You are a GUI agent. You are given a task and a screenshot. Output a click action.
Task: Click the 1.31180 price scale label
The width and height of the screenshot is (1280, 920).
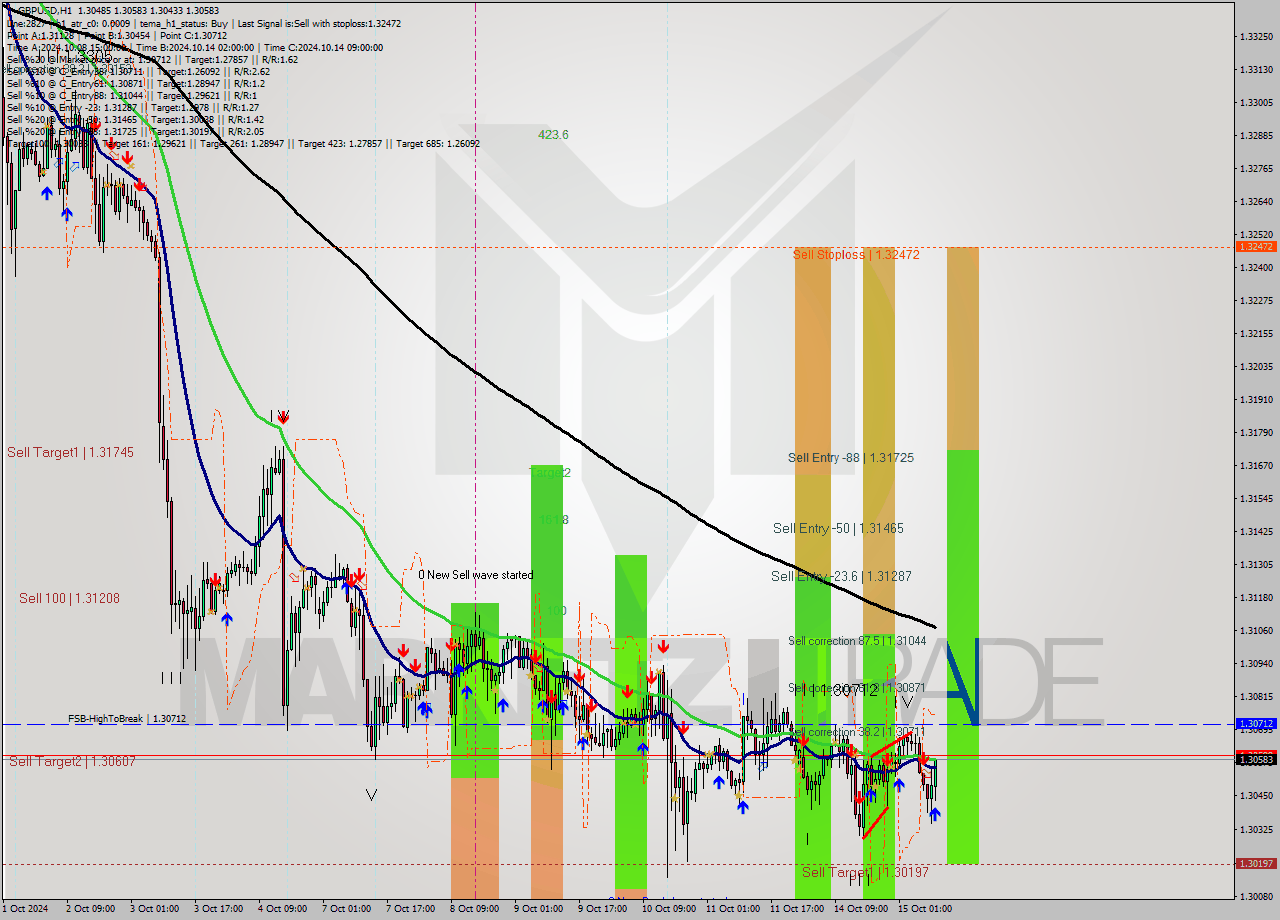1256,598
